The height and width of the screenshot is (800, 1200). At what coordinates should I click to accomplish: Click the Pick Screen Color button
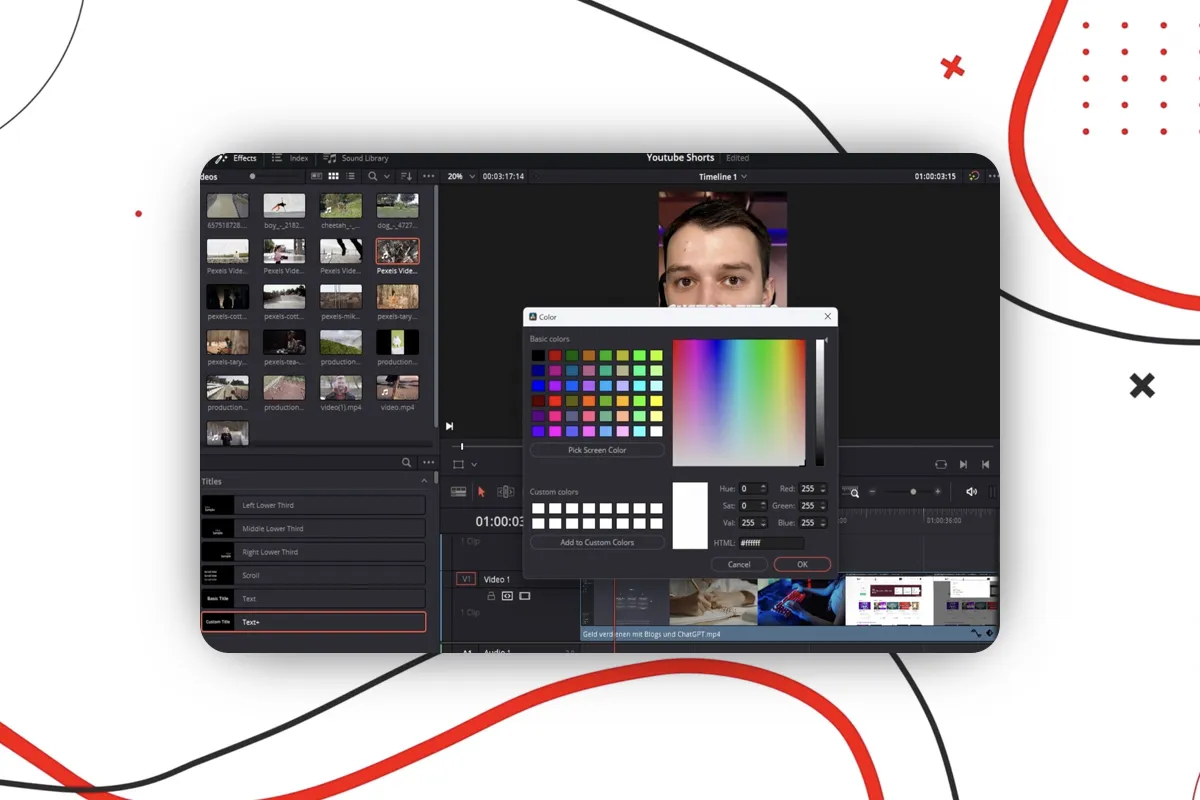597,451
